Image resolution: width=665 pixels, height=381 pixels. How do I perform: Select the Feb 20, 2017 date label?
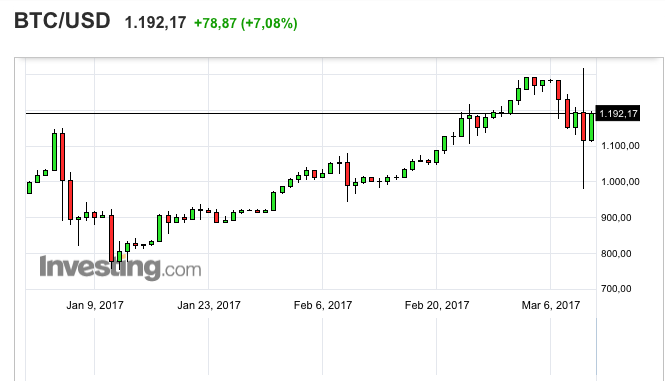[437, 305]
